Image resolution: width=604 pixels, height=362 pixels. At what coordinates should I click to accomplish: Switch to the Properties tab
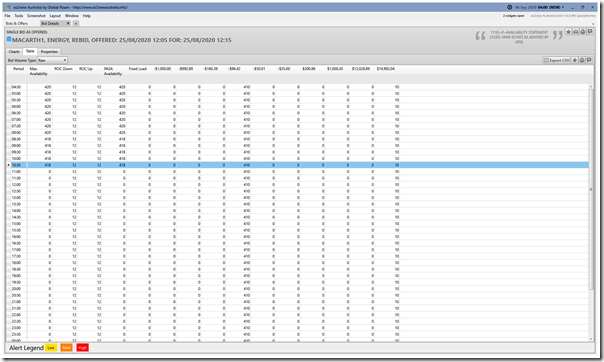point(49,52)
